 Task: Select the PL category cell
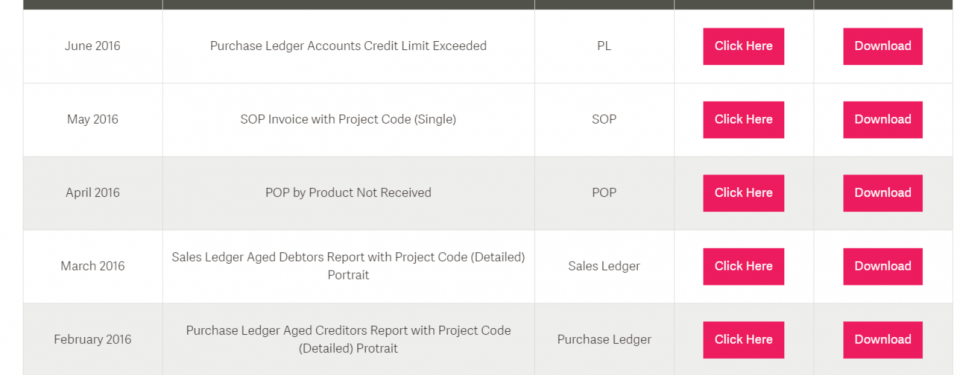point(604,46)
